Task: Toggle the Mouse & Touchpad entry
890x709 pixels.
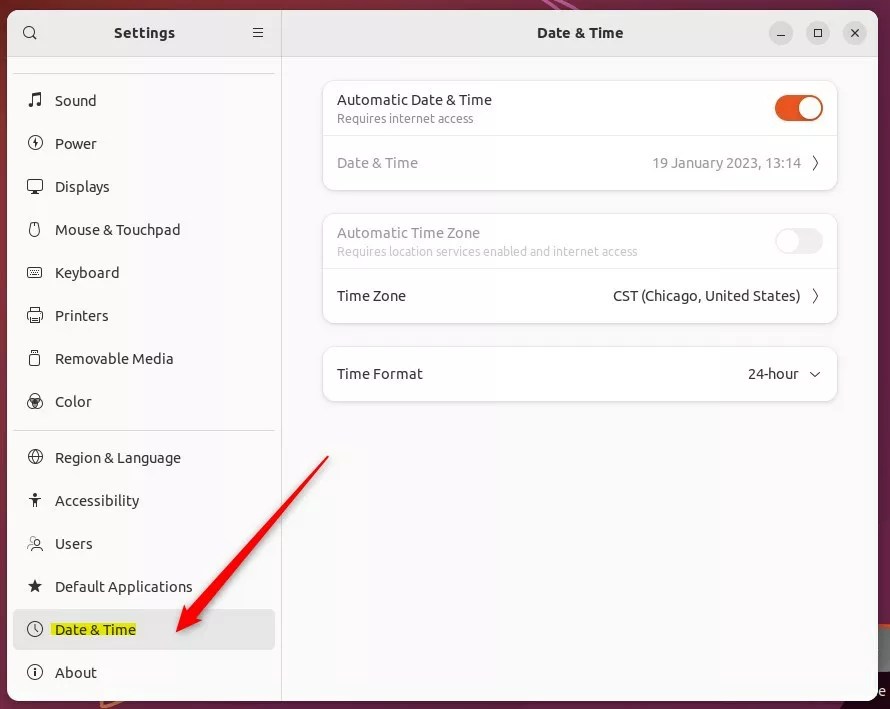Action: tap(118, 229)
